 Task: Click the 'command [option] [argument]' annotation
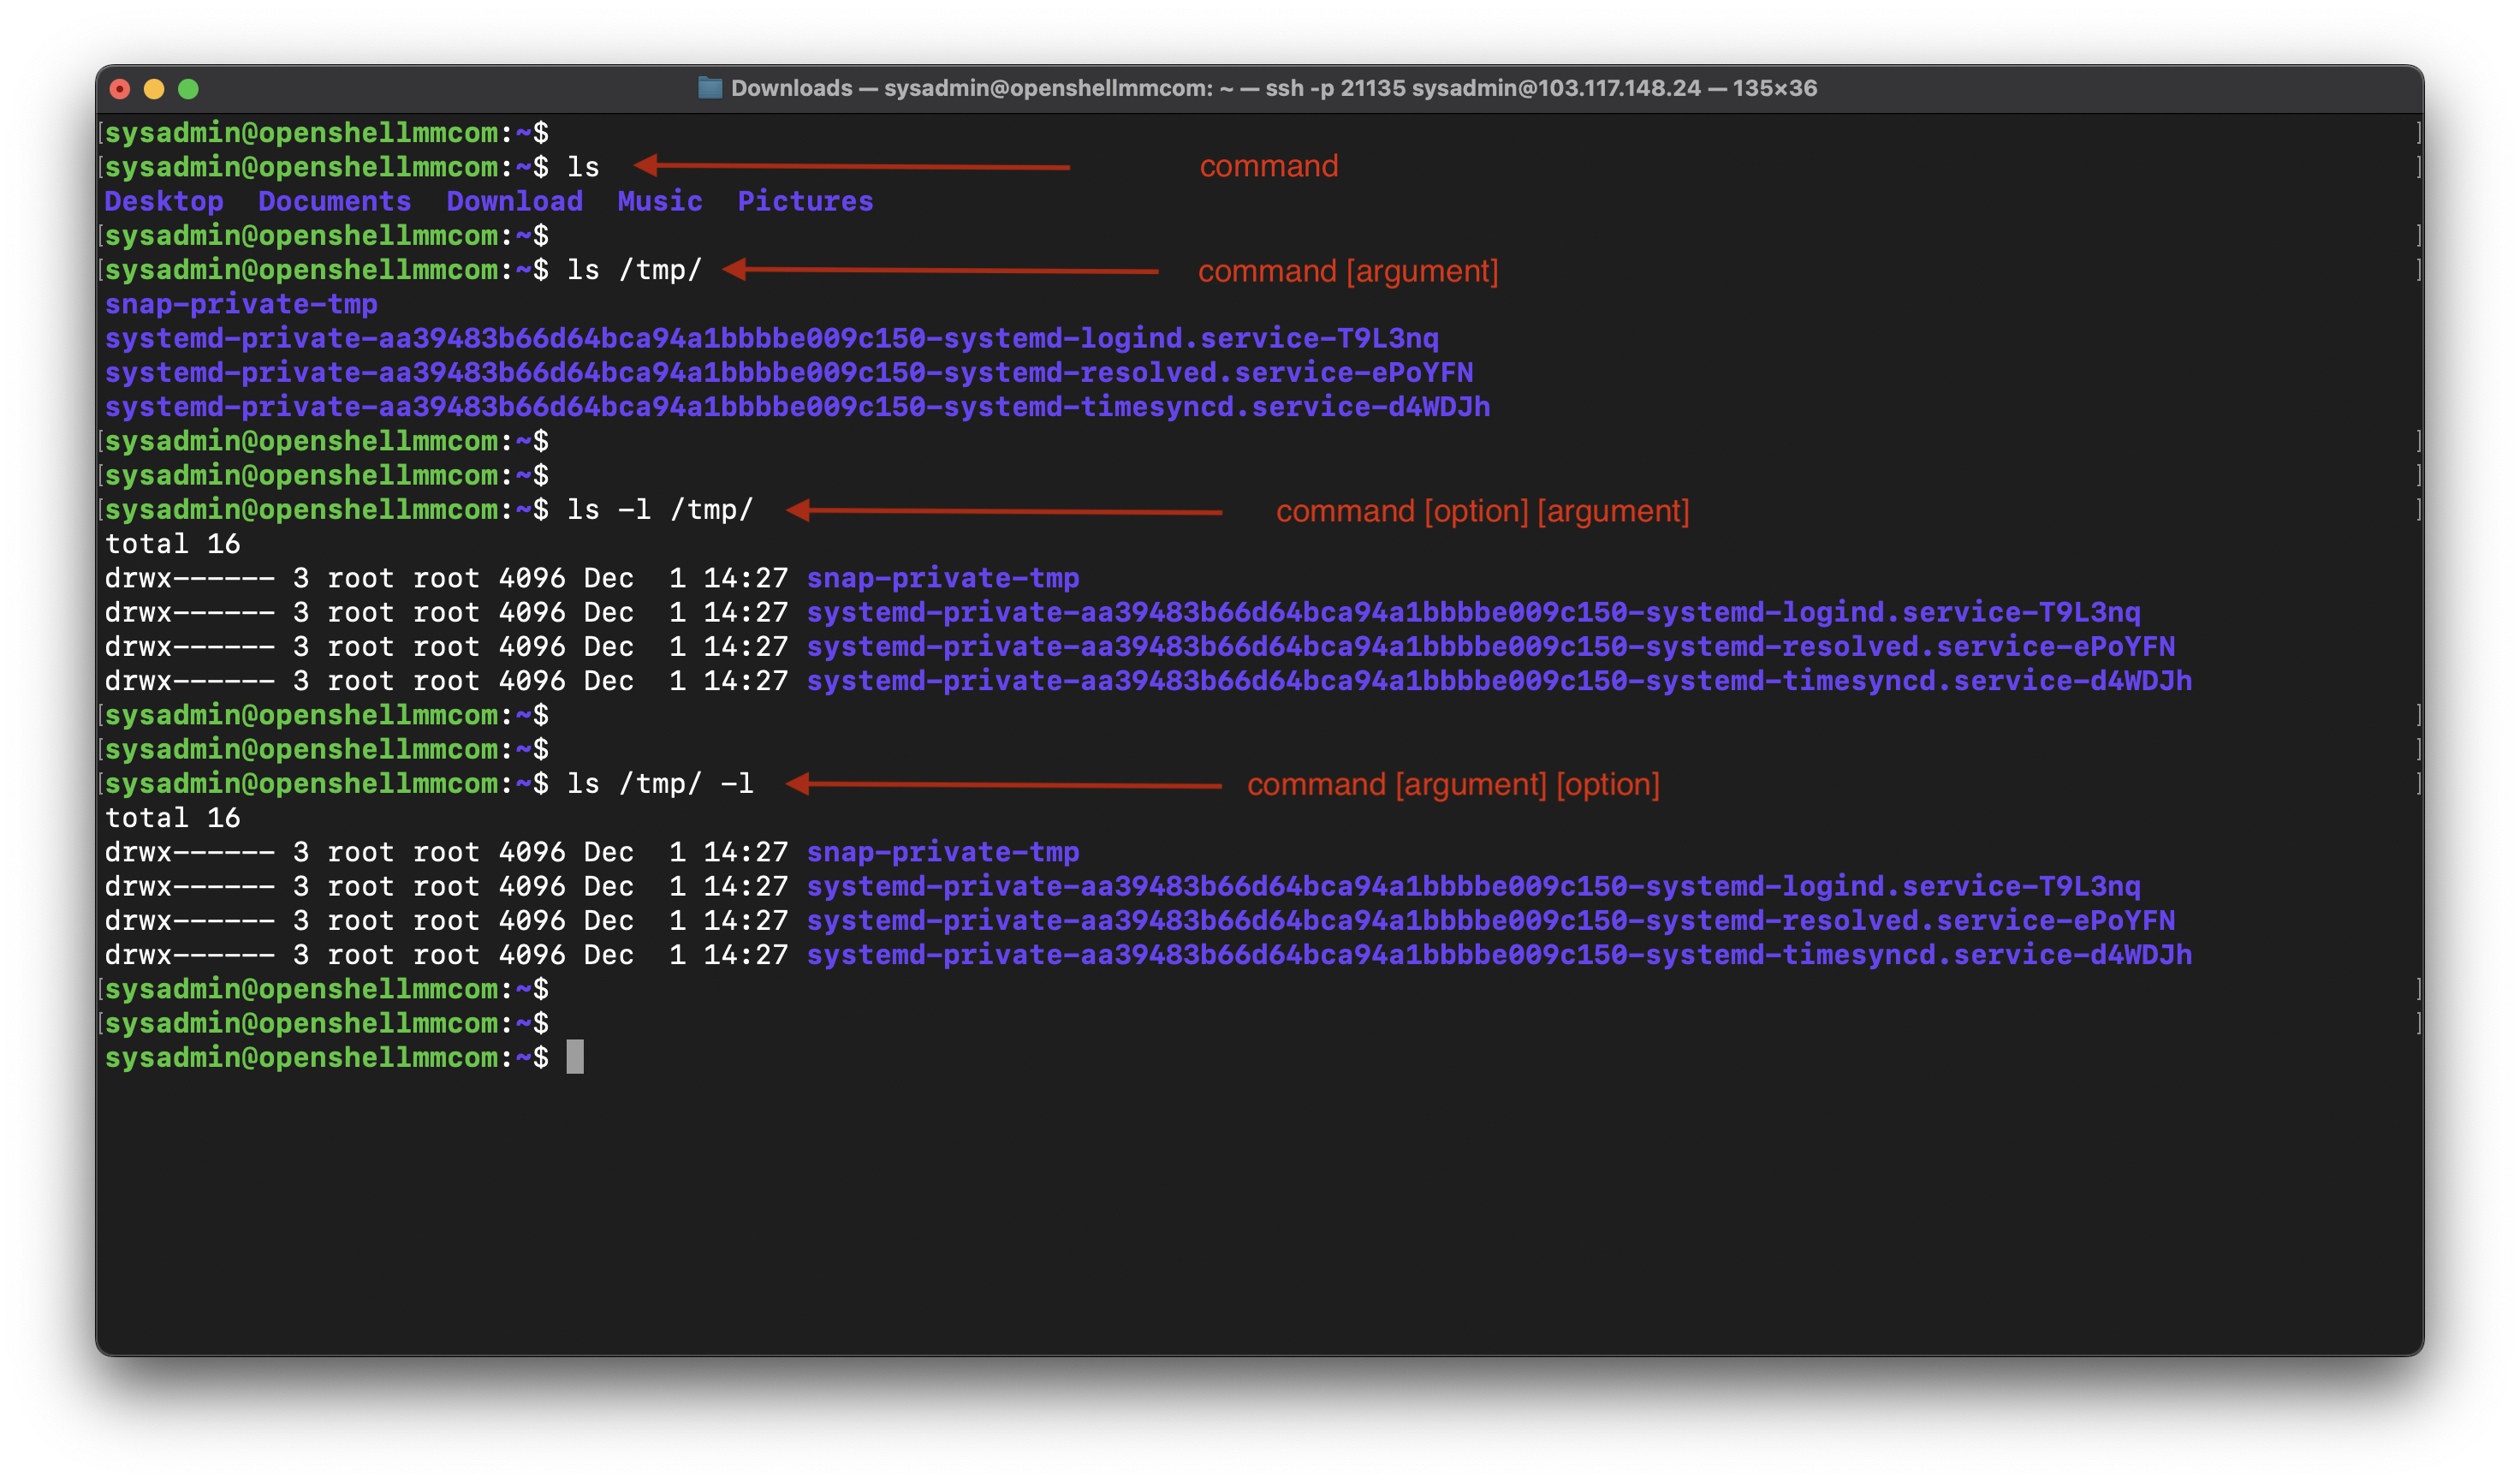click(1482, 511)
